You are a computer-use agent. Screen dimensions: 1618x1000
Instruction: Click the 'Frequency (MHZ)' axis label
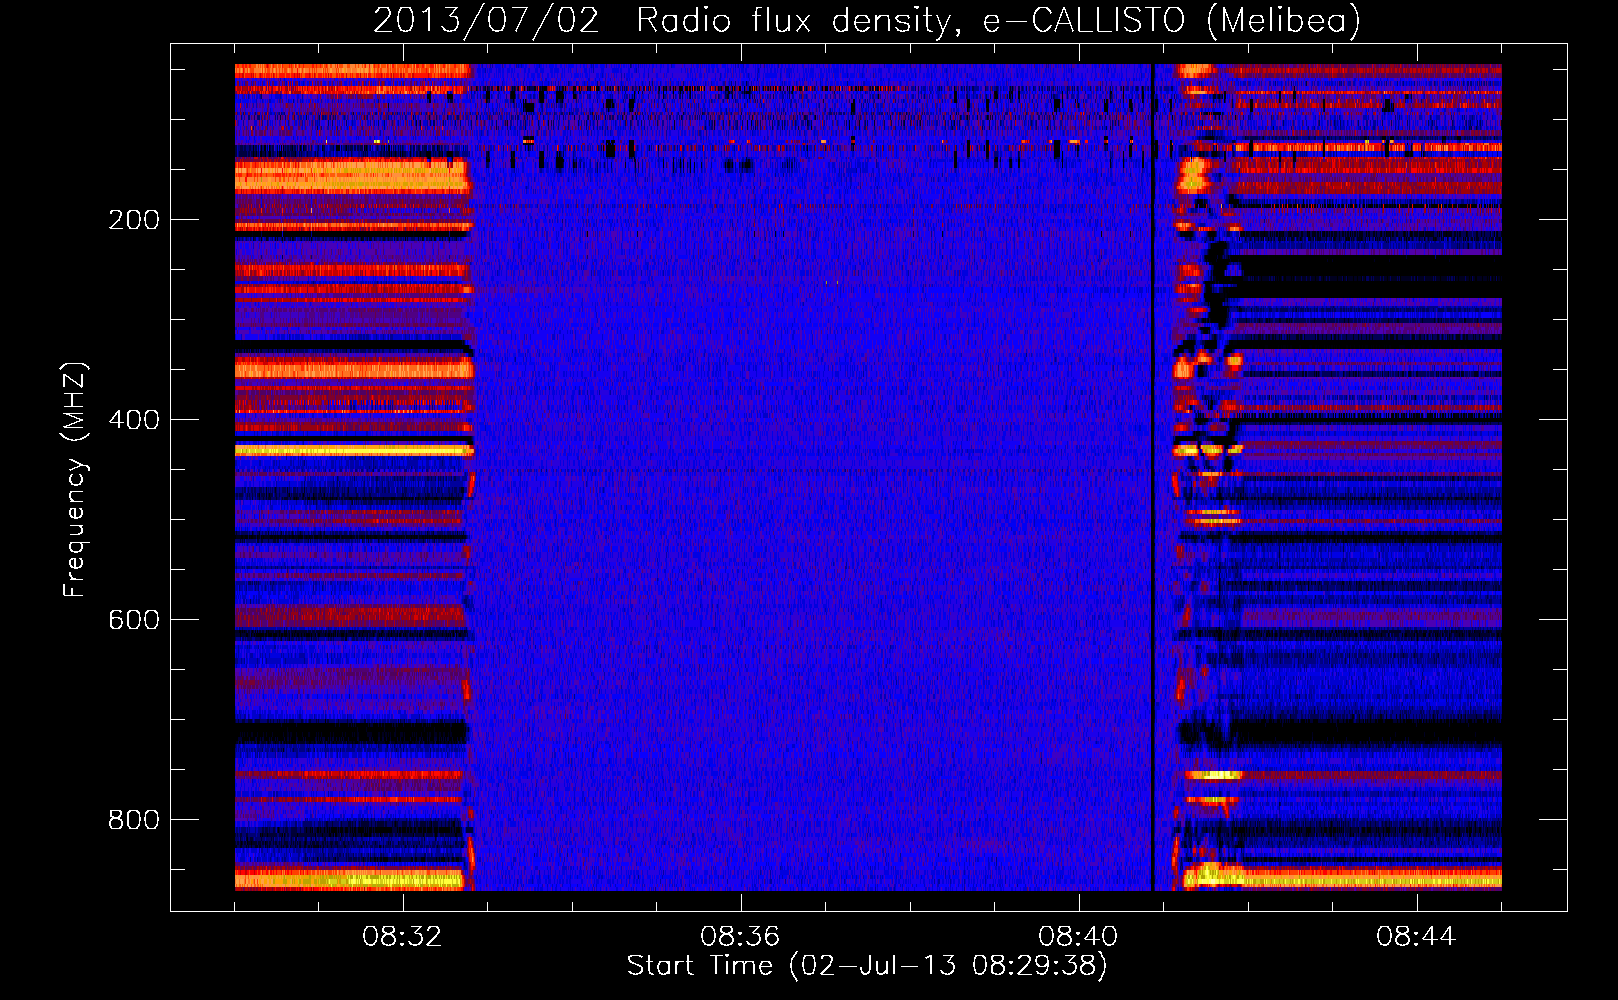pos(74,480)
